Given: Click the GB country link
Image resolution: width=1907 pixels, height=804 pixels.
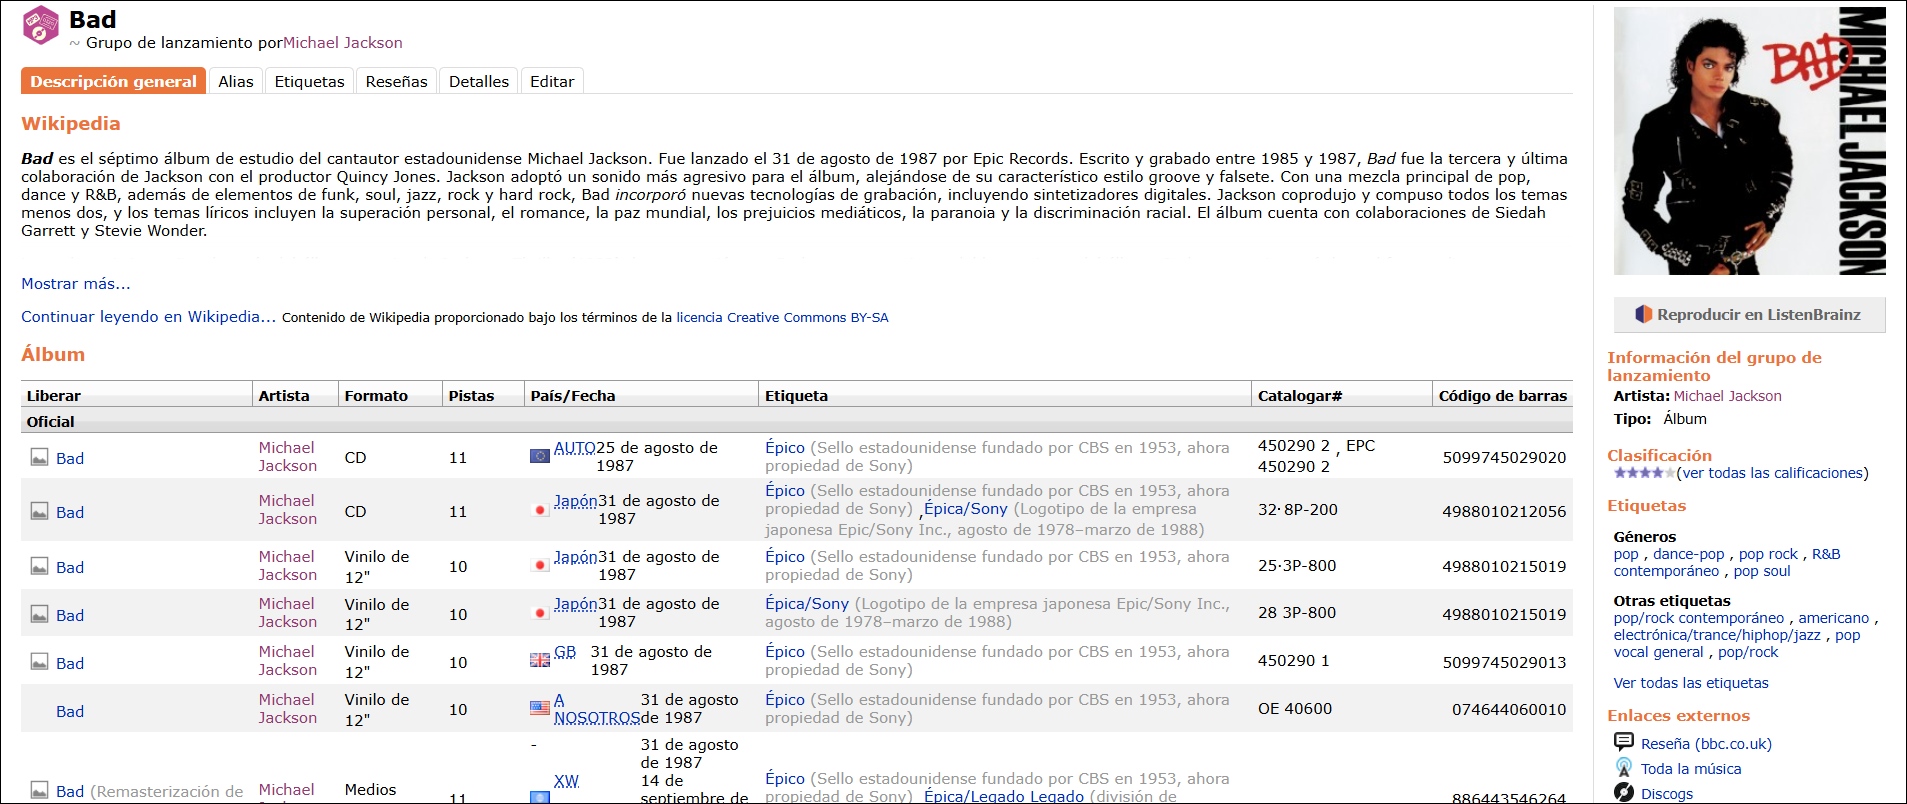Looking at the screenshot, I should pos(565,652).
